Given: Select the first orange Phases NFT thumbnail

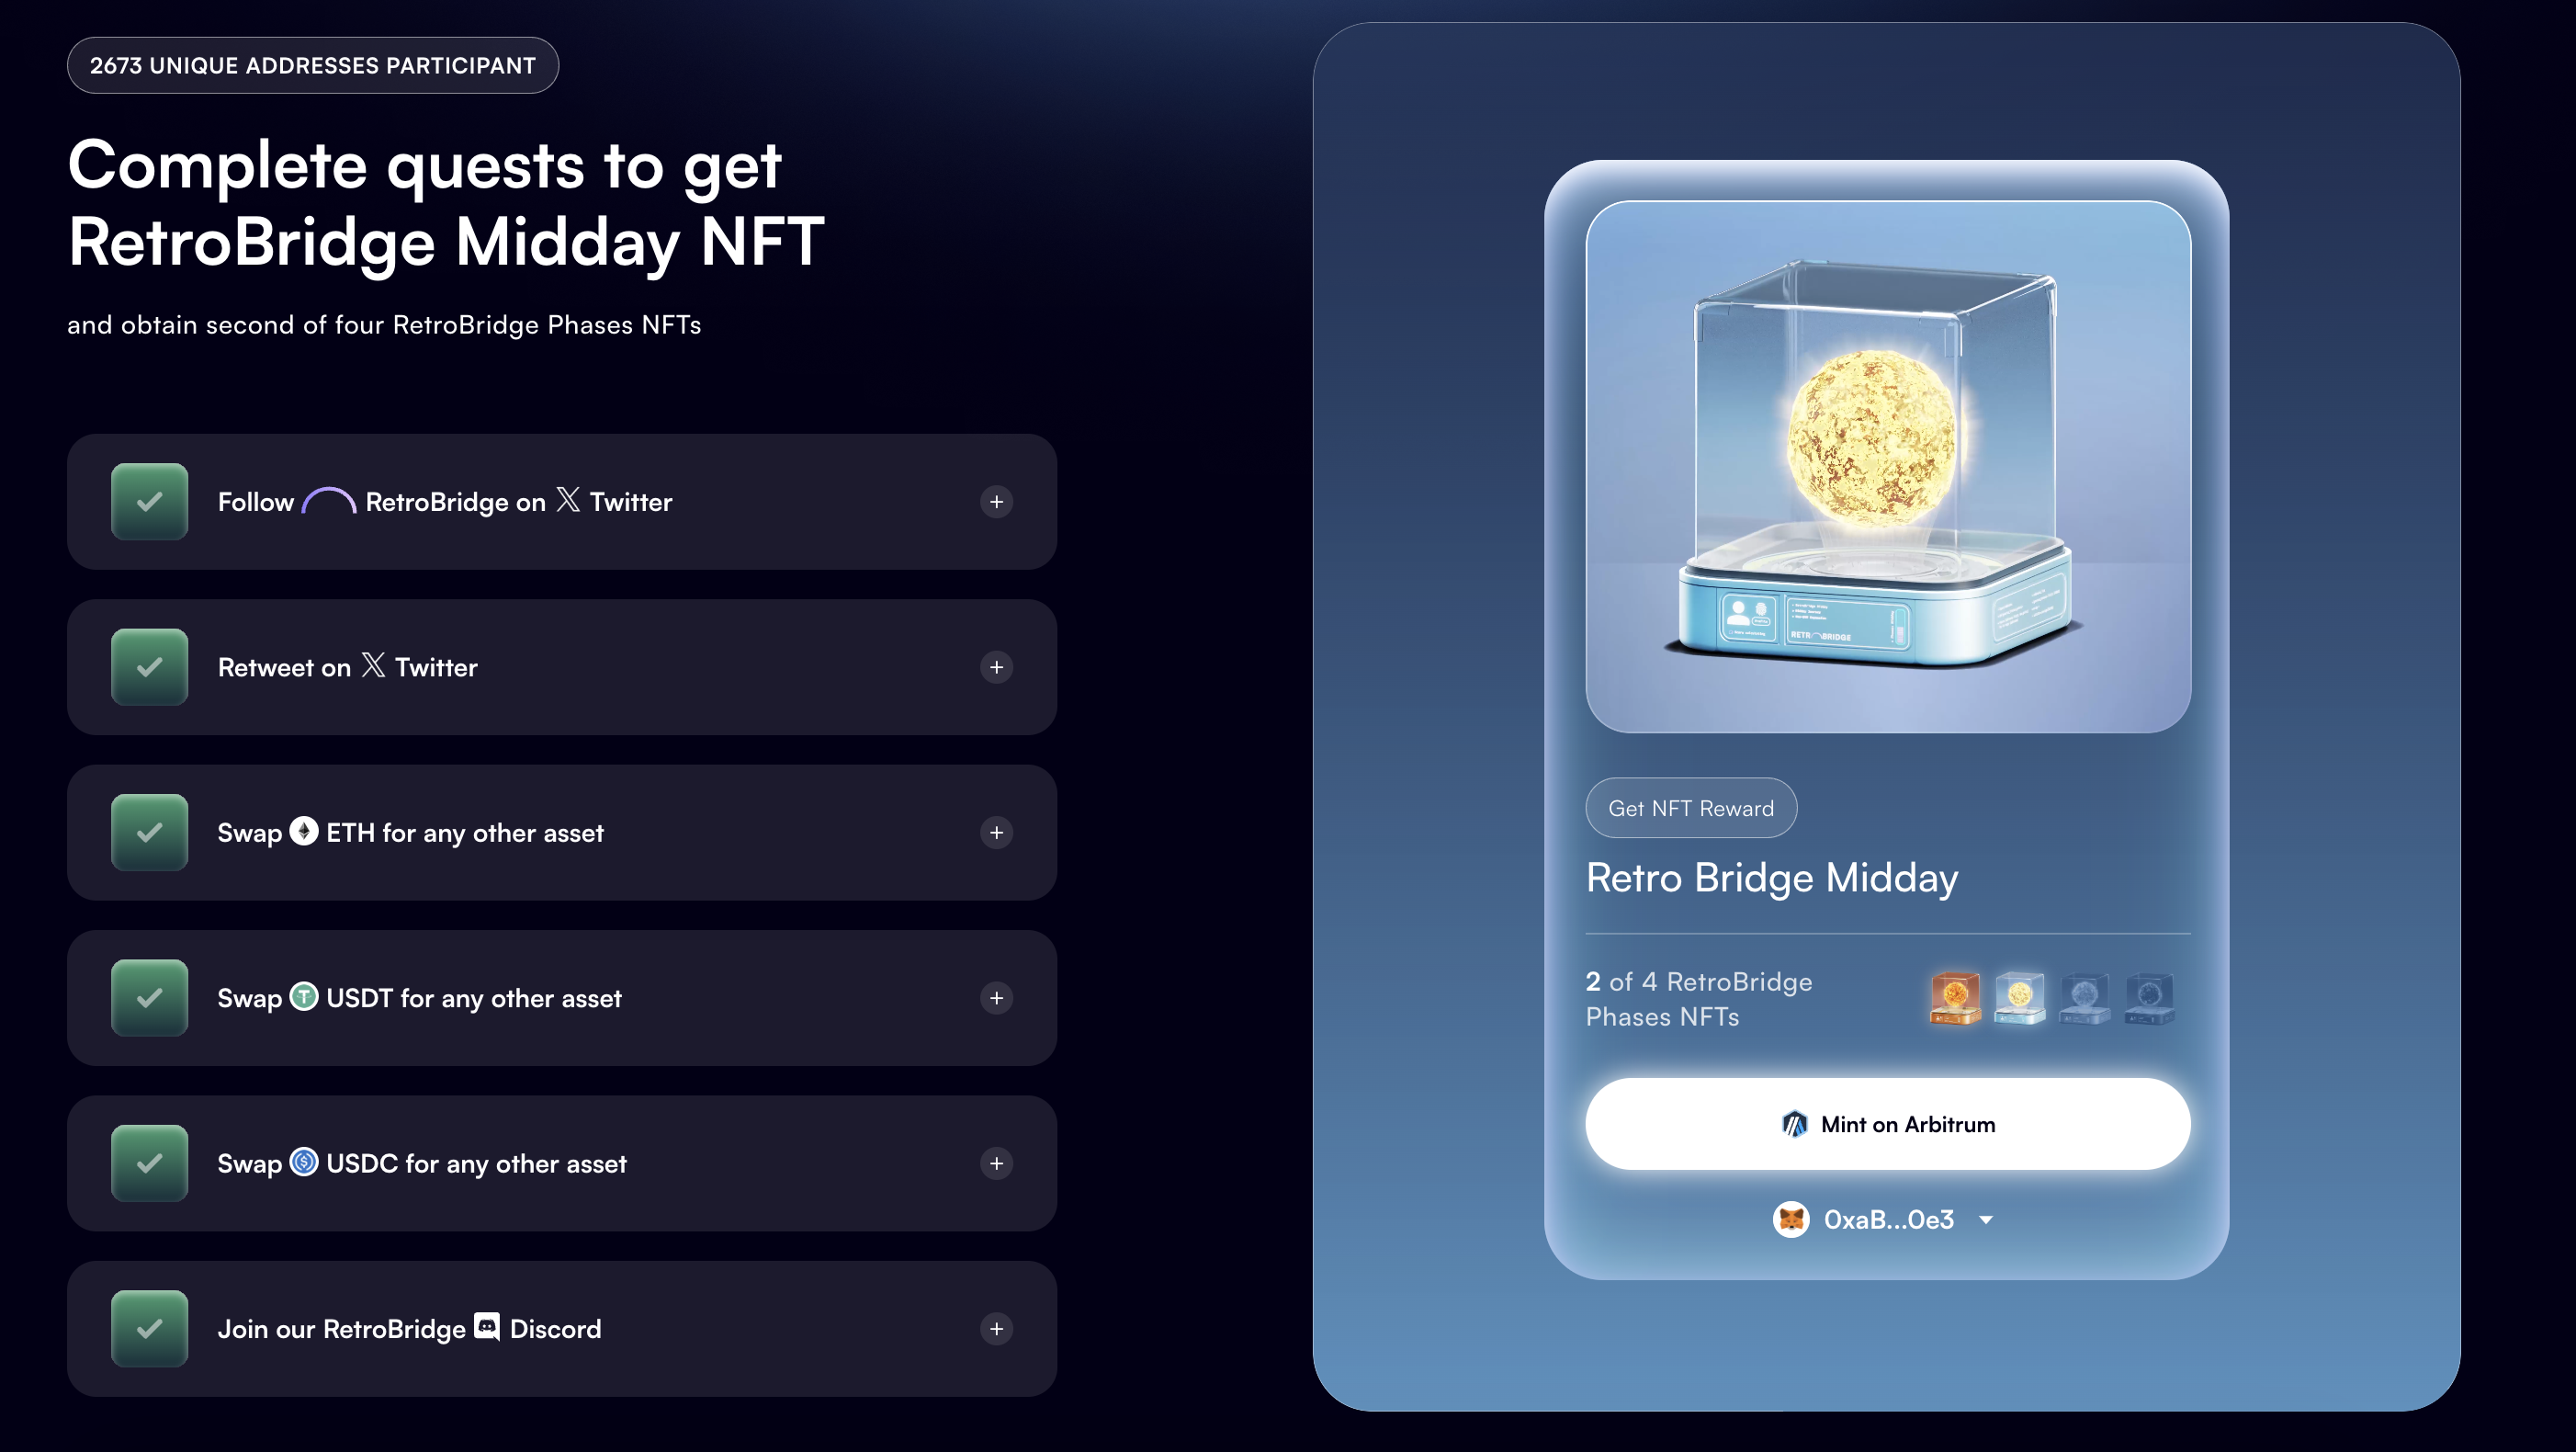Looking at the screenshot, I should [x=1955, y=998].
